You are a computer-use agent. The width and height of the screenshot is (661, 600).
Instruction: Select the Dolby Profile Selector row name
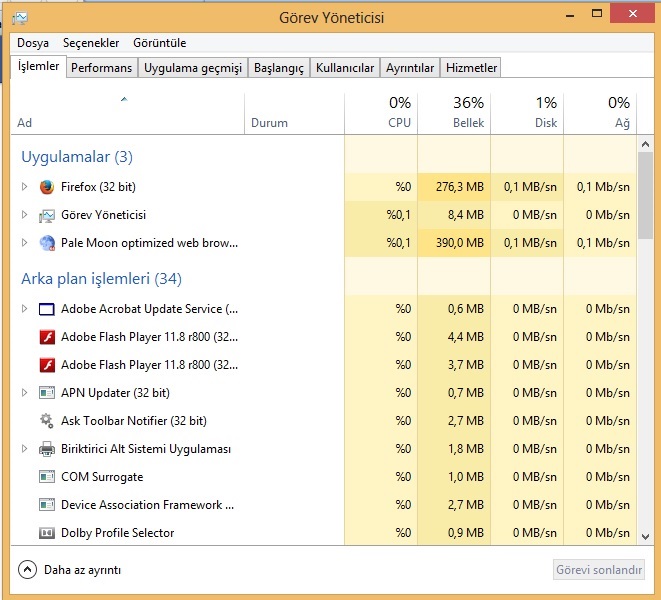point(118,533)
